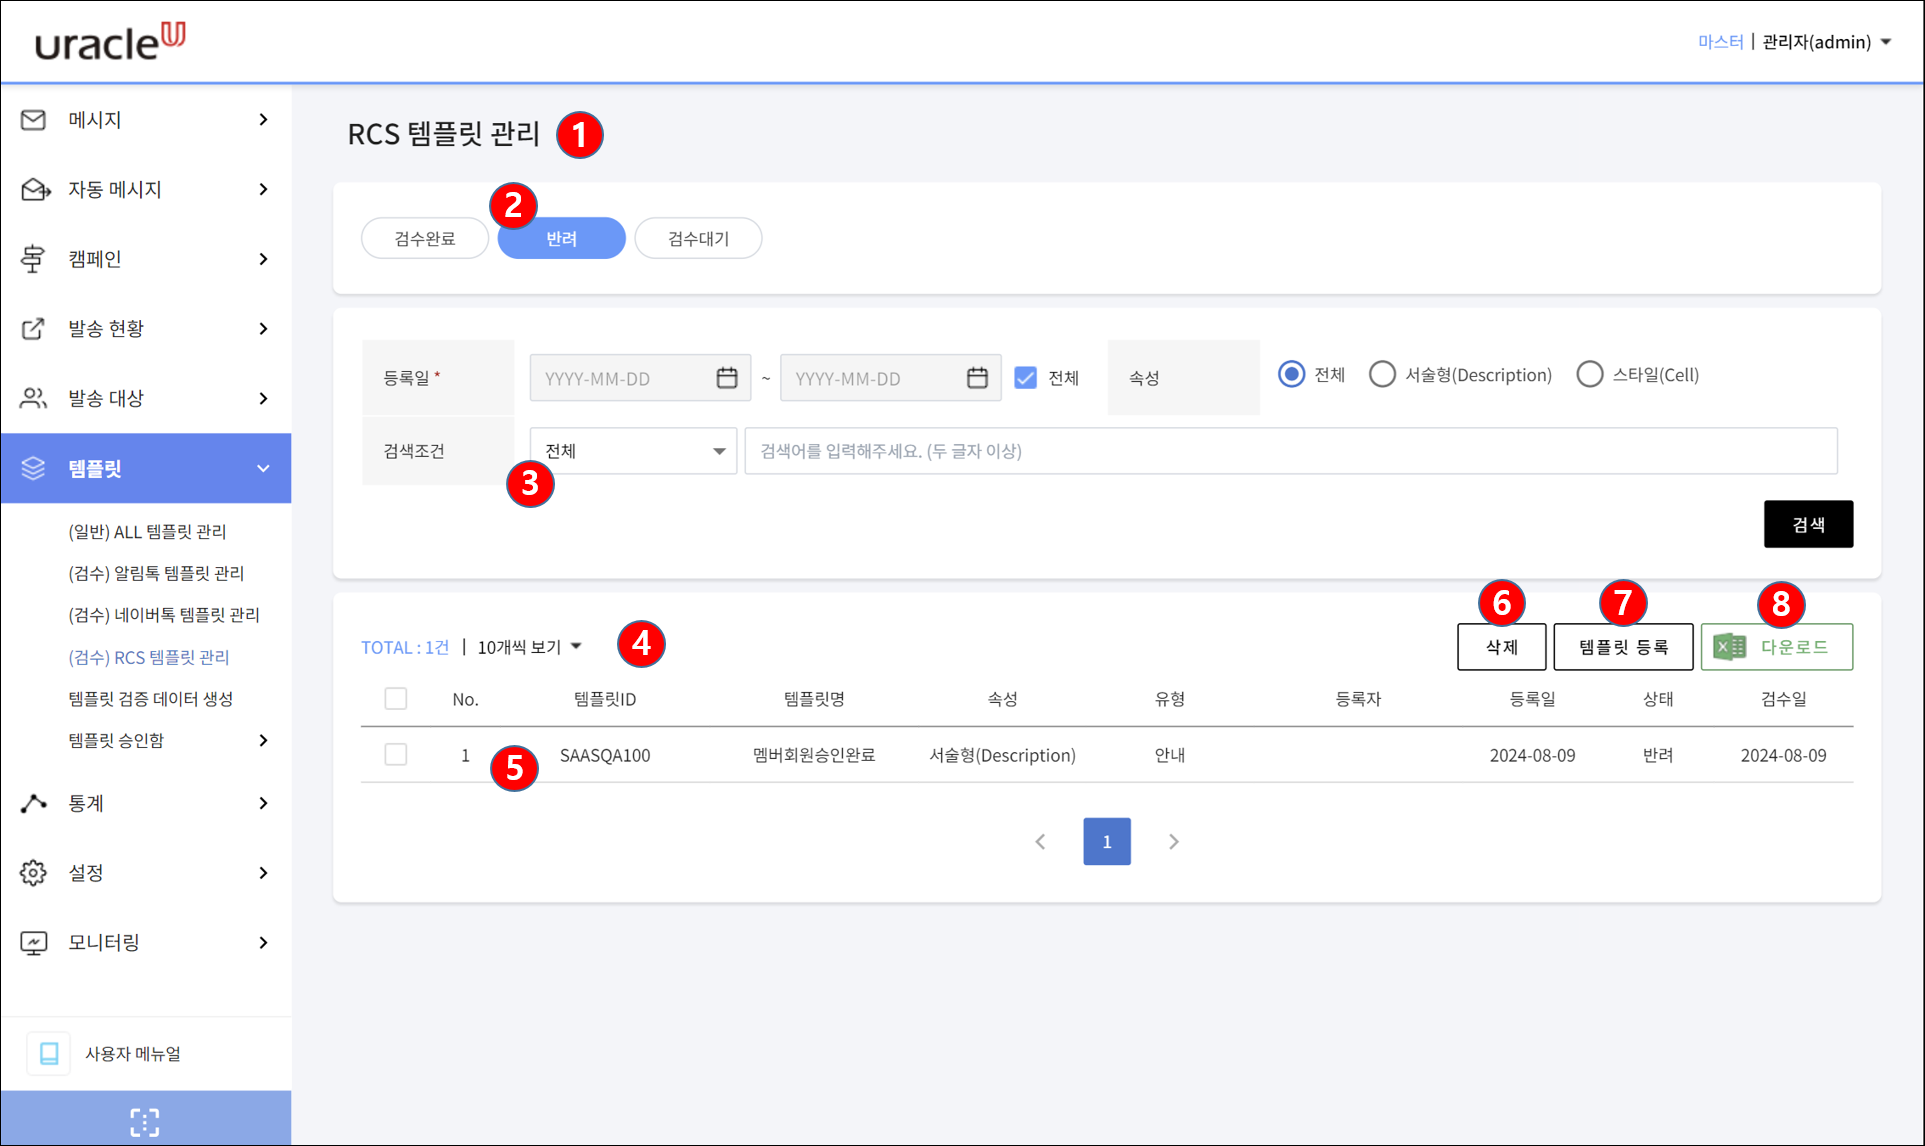The height and width of the screenshot is (1146, 1925).
Task: Focus the start date YYYY-MM-DD field
Action: [640, 378]
